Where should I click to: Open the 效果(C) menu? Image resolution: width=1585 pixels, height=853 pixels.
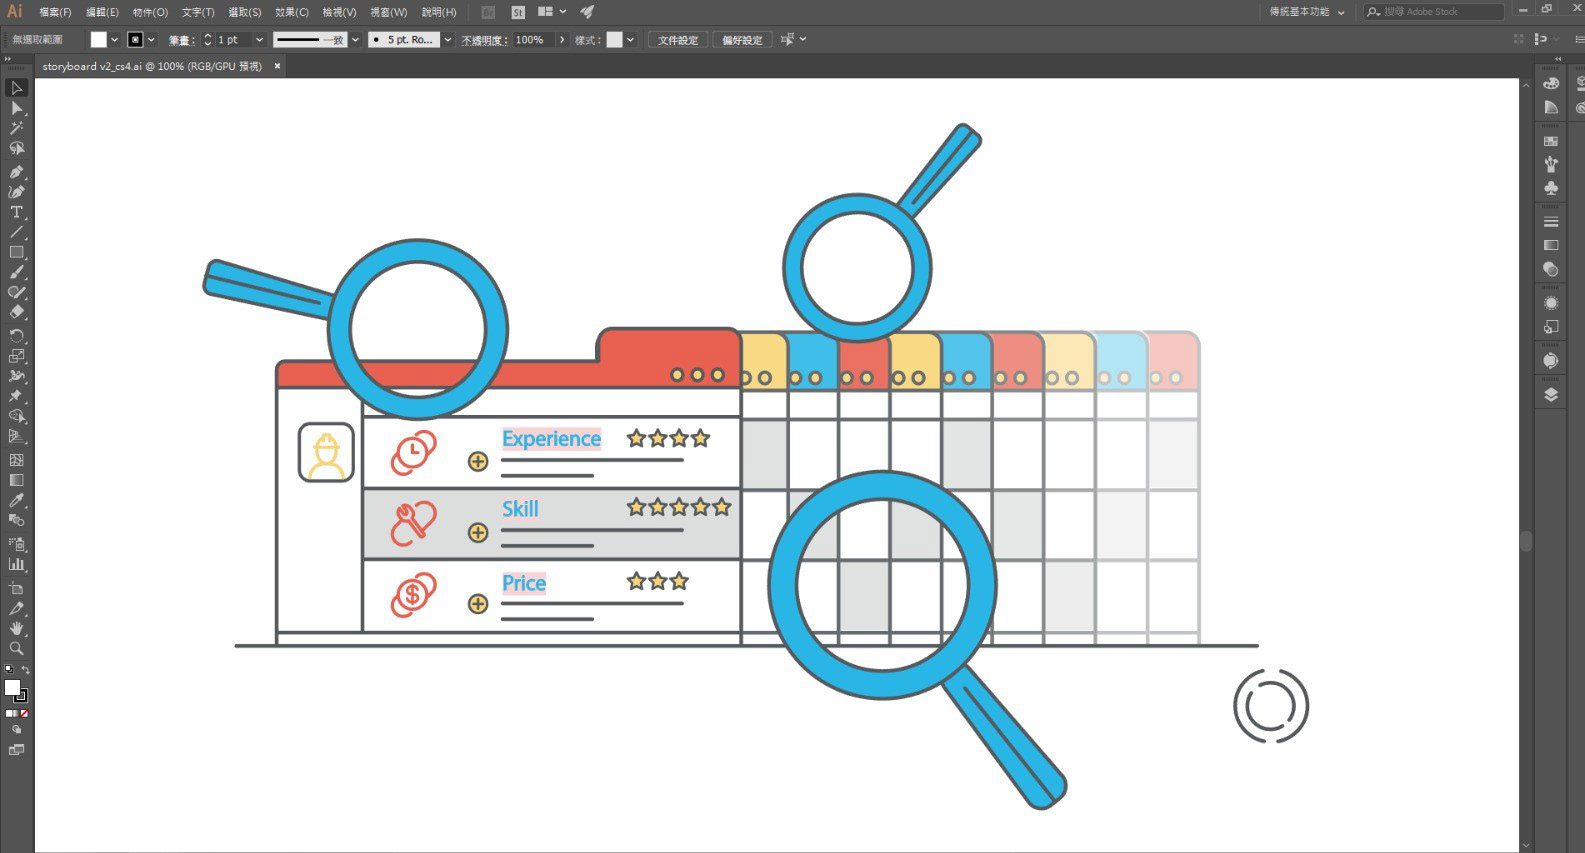[x=292, y=12]
